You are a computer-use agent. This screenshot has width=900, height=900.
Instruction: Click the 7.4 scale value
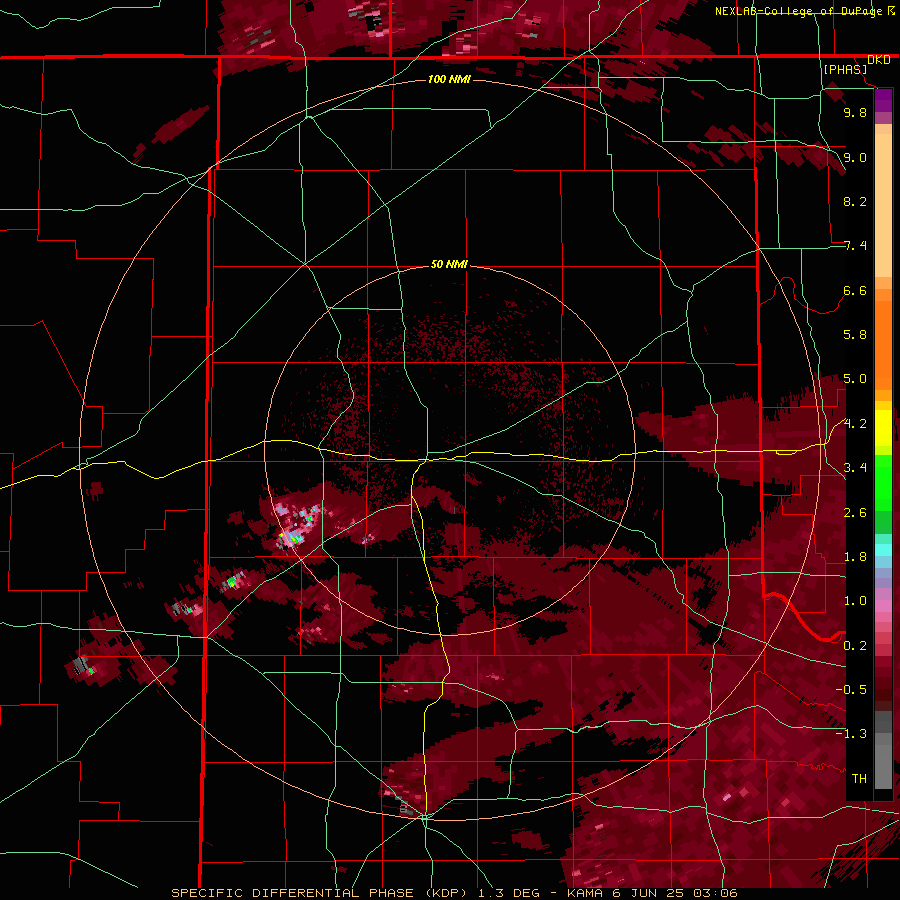point(855,246)
